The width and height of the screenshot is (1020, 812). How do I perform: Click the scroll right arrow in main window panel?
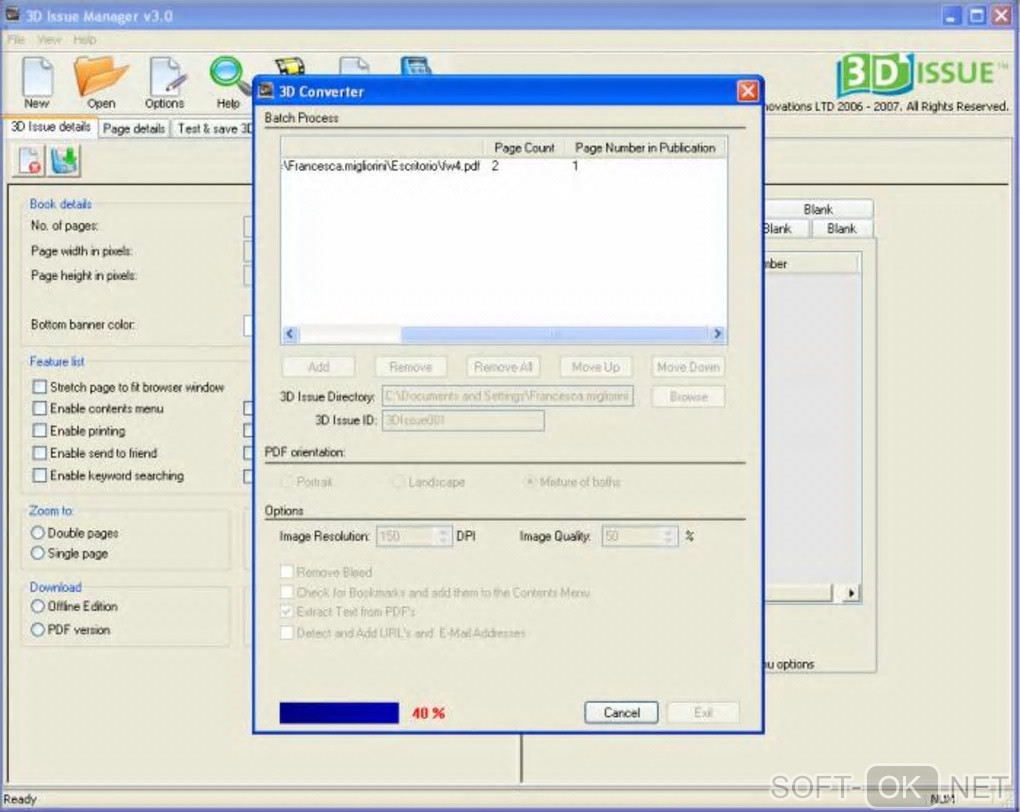[851, 593]
